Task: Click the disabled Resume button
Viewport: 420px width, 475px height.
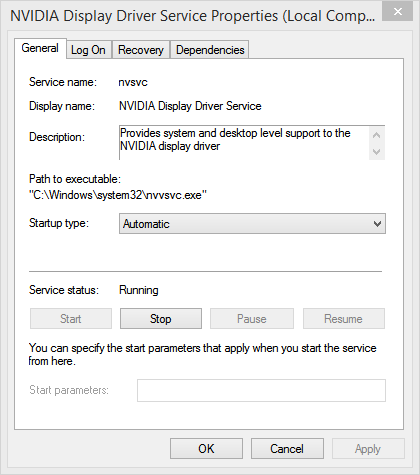Action: (344, 319)
